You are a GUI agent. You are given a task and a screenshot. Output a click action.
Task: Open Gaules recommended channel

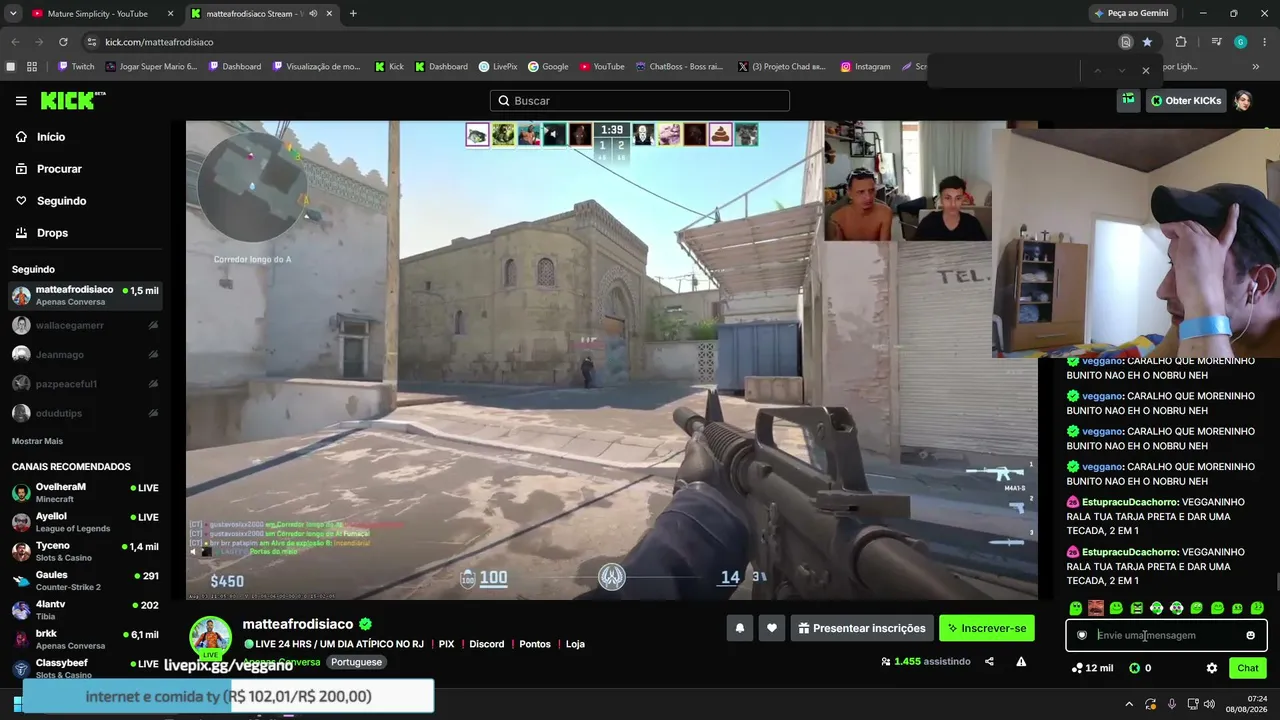pos(85,581)
